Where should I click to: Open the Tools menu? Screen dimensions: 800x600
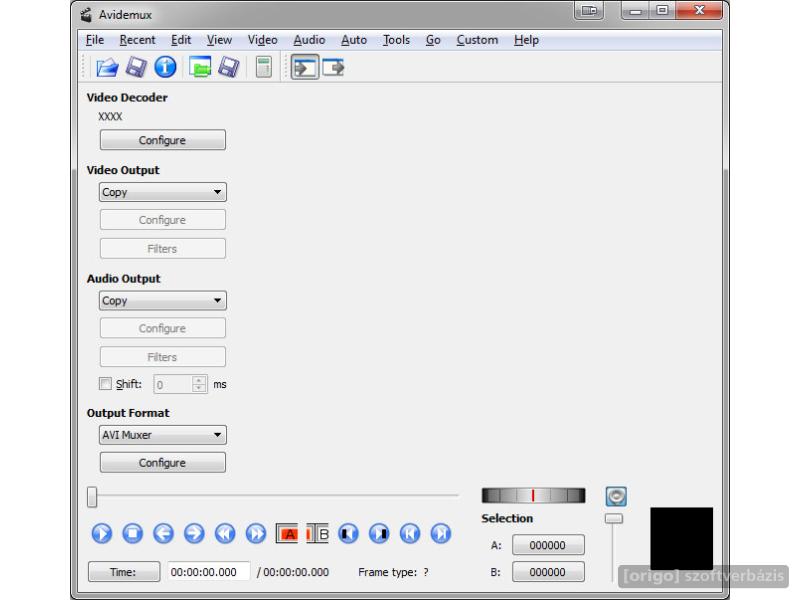point(396,40)
